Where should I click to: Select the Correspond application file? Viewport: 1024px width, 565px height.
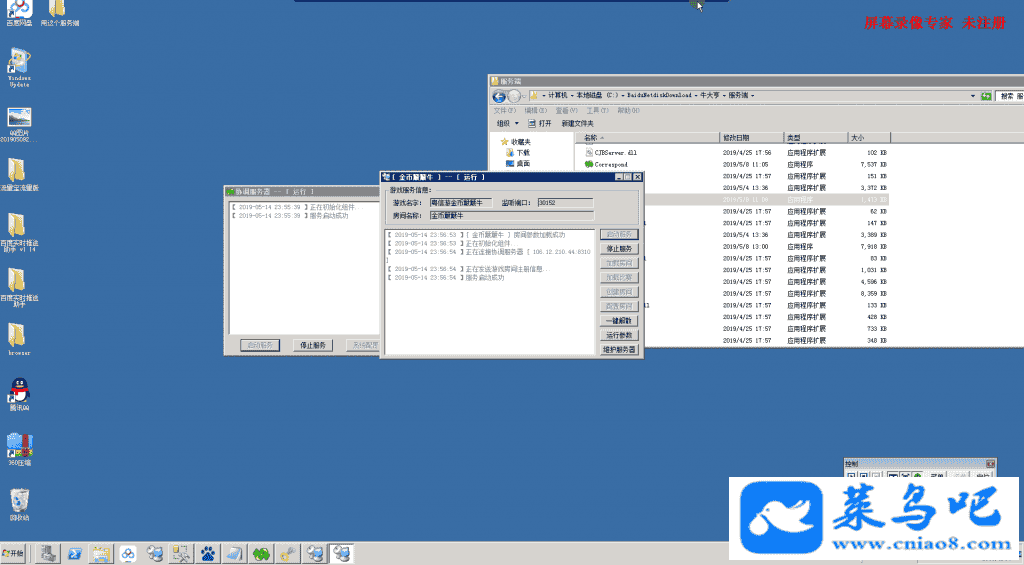[x=610, y=164]
